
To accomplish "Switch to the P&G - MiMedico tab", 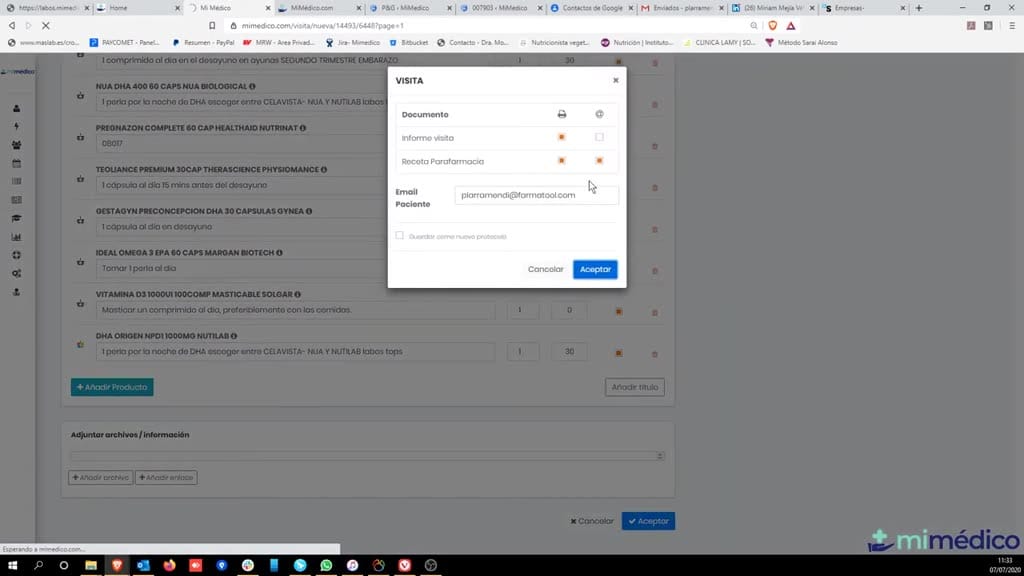I will [409, 8].
